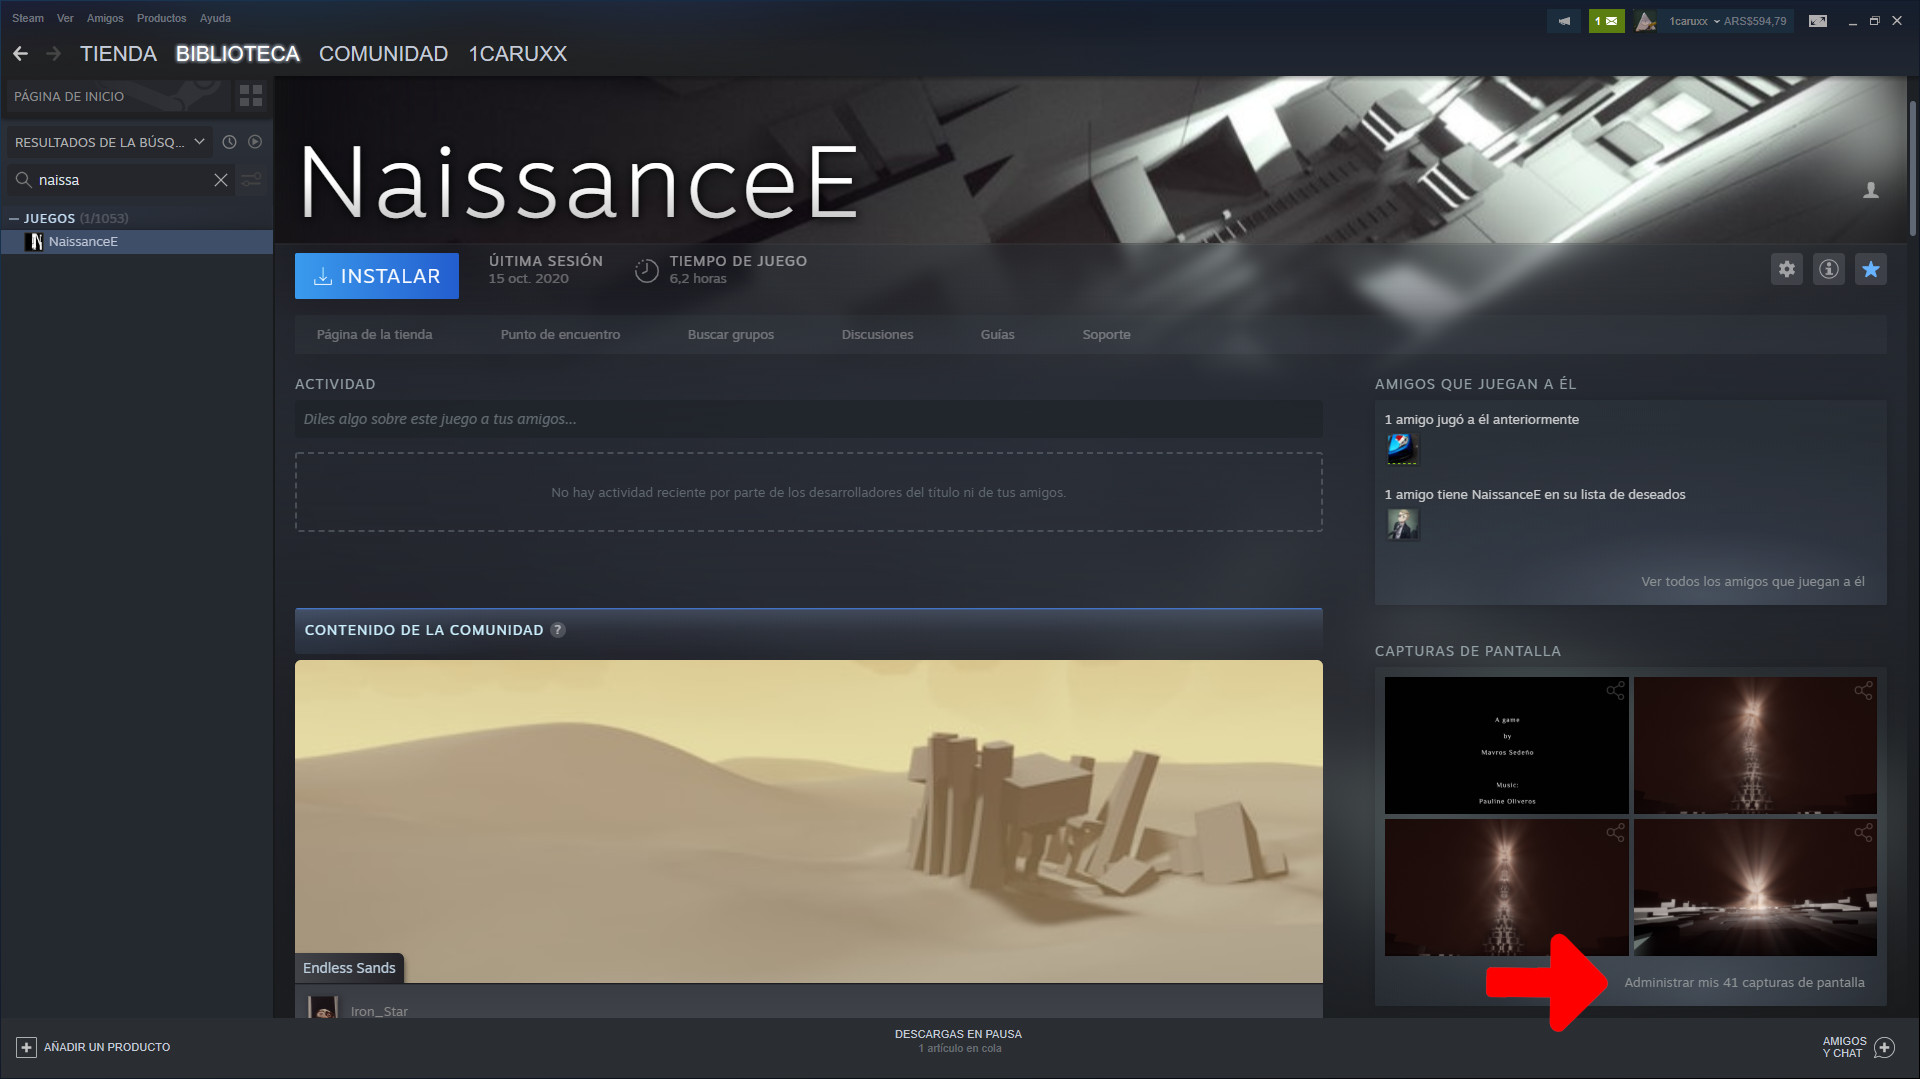Click the help question mark beside Contenido de la comunidad
This screenshot has width=1920, height=1079.
point(558,630)
